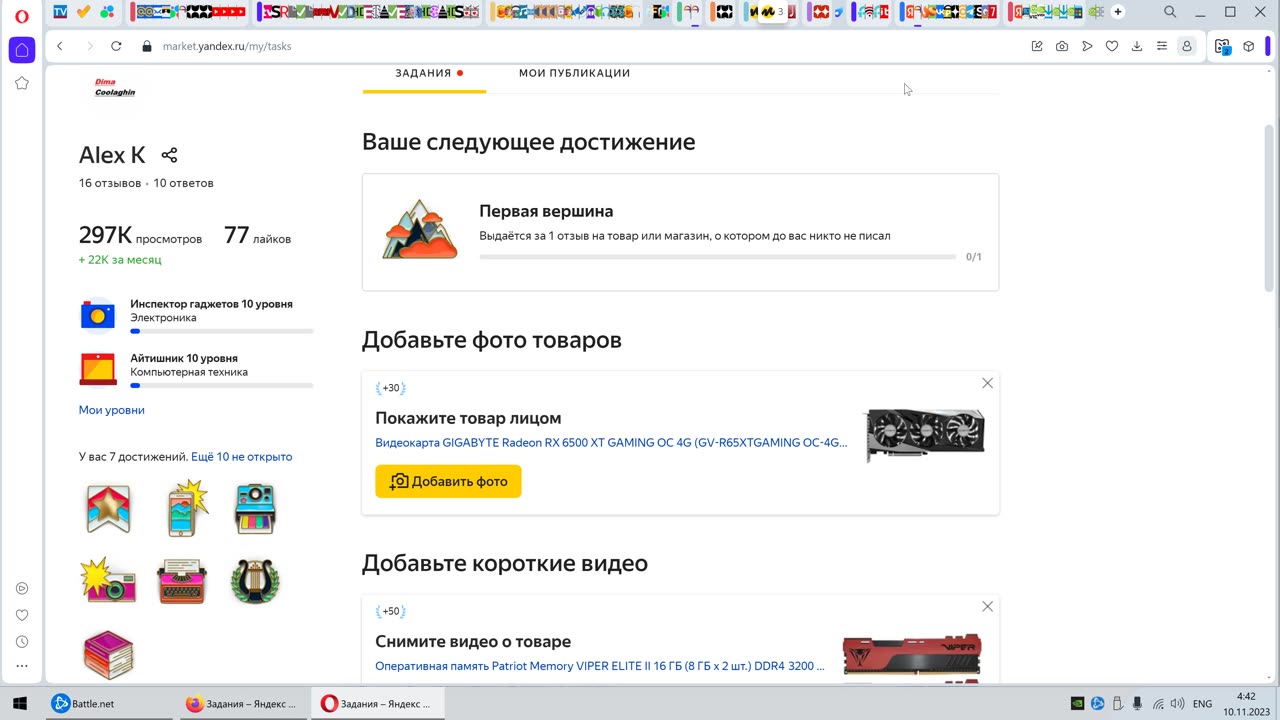Open the Windows Start menu
Viewport: 1280px width, 720px height.
[x=19, y=703]
